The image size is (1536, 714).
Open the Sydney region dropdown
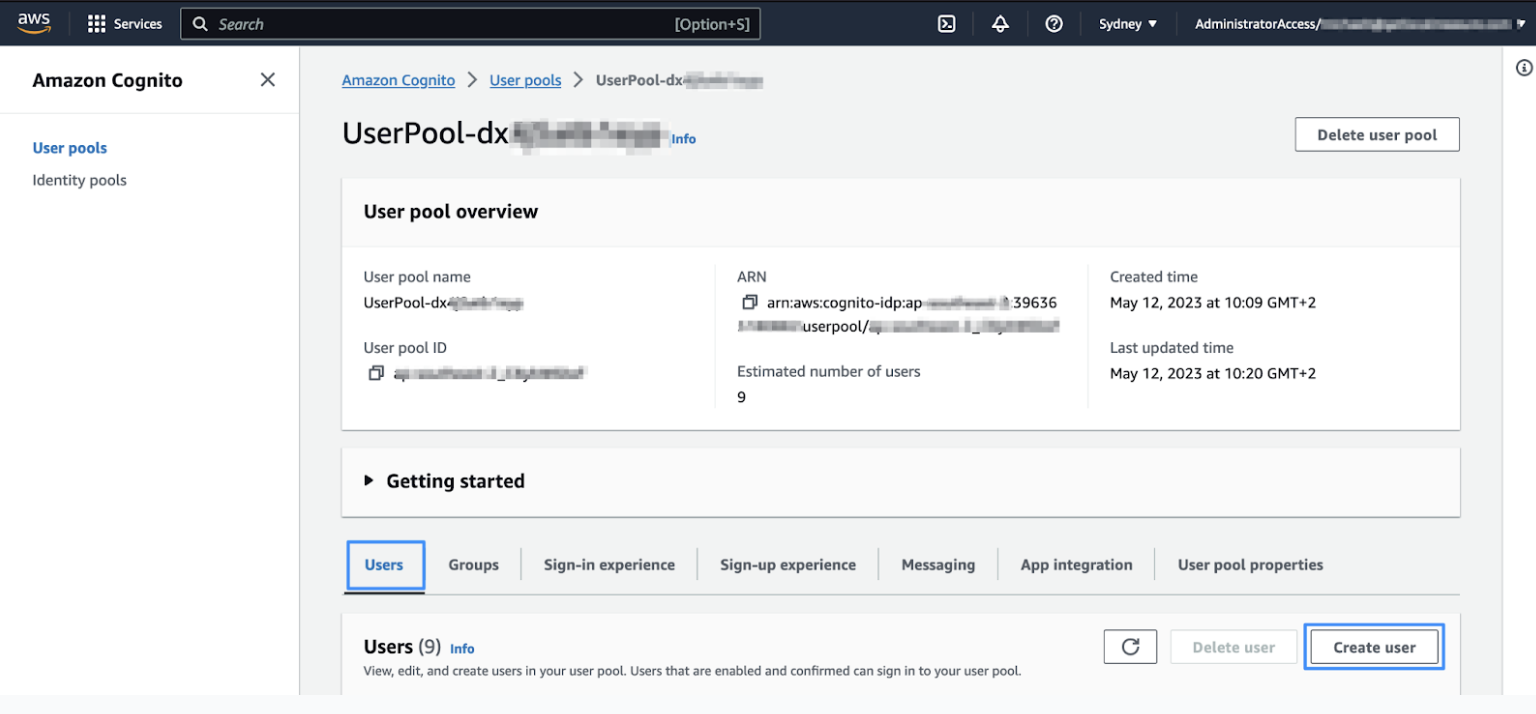click(1128, 24)
